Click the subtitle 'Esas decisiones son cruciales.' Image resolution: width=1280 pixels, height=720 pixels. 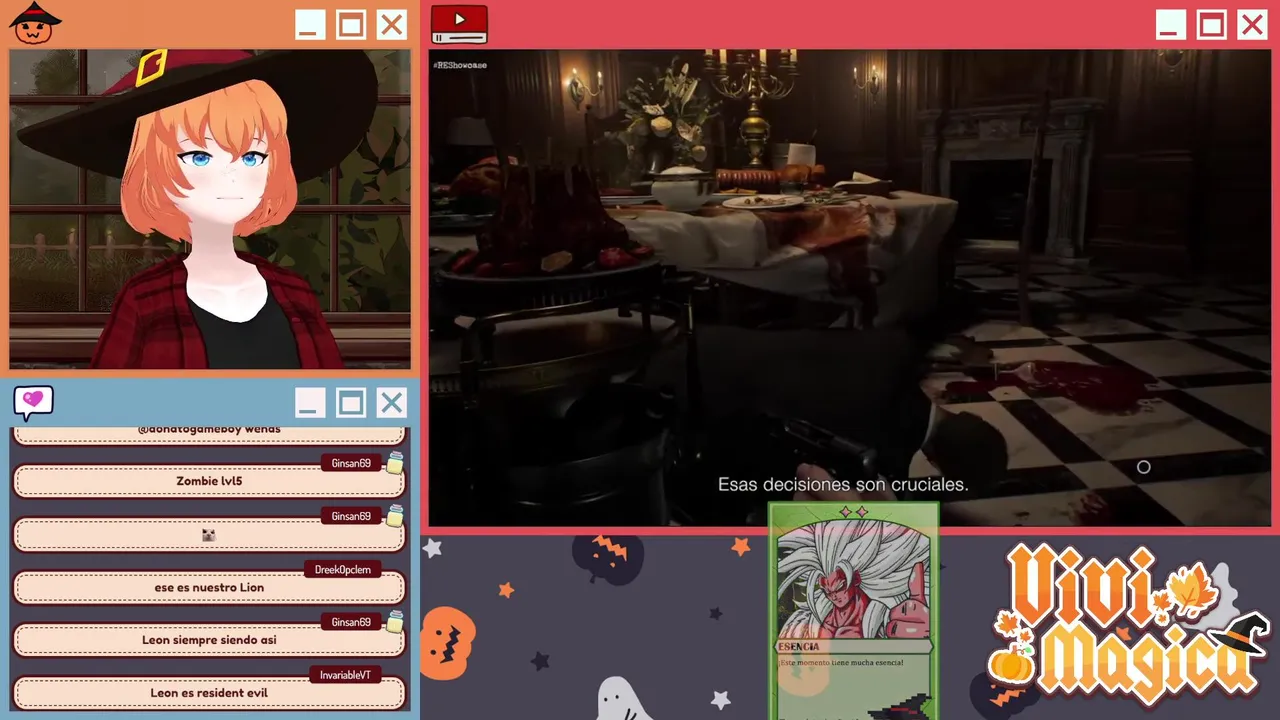pos(843,484)
